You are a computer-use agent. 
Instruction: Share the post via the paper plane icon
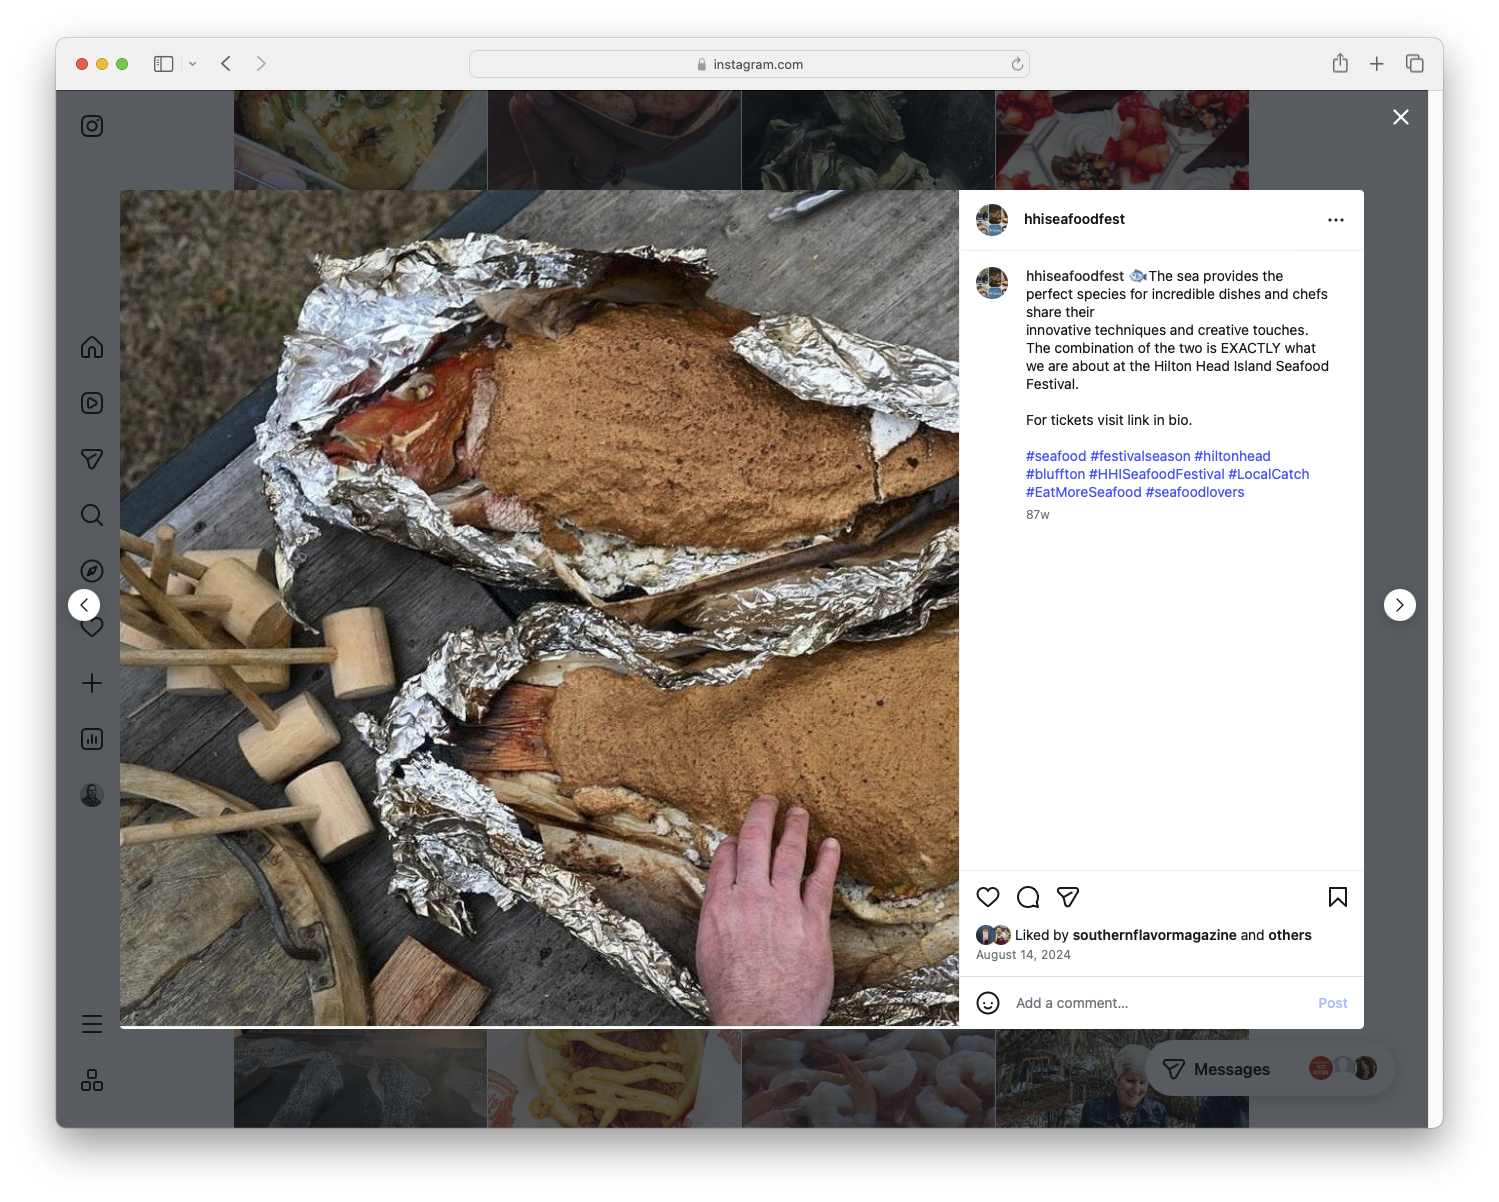(1068, 897)
